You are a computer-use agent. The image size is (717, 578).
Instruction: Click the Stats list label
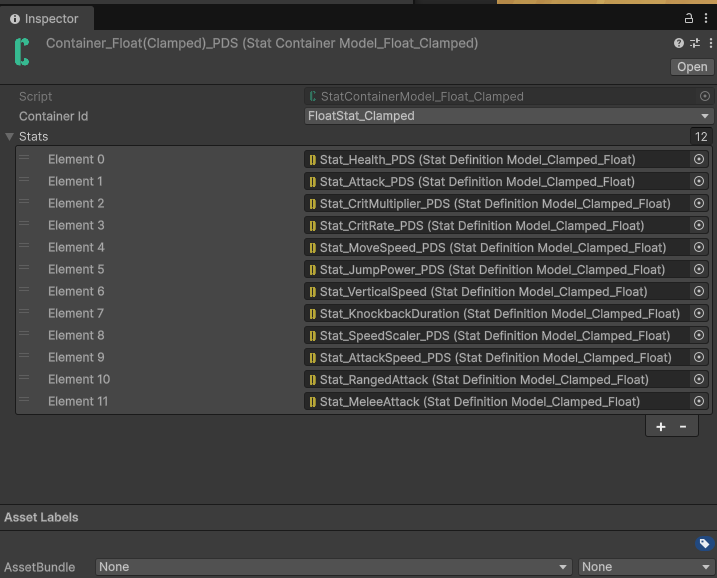pyautogui.click(x=33, y=137)
